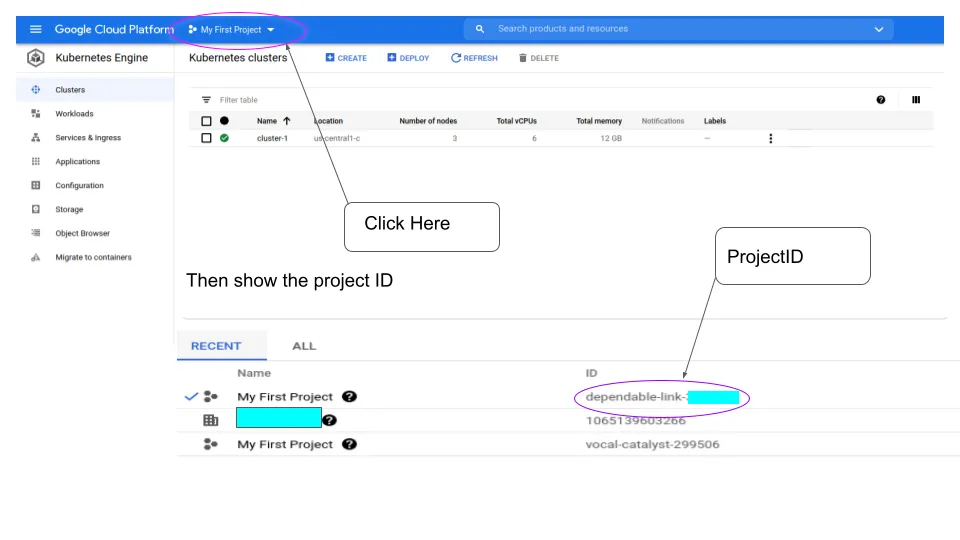
Task: Focus the Filter table input
Action: click(x=238, y=100)
